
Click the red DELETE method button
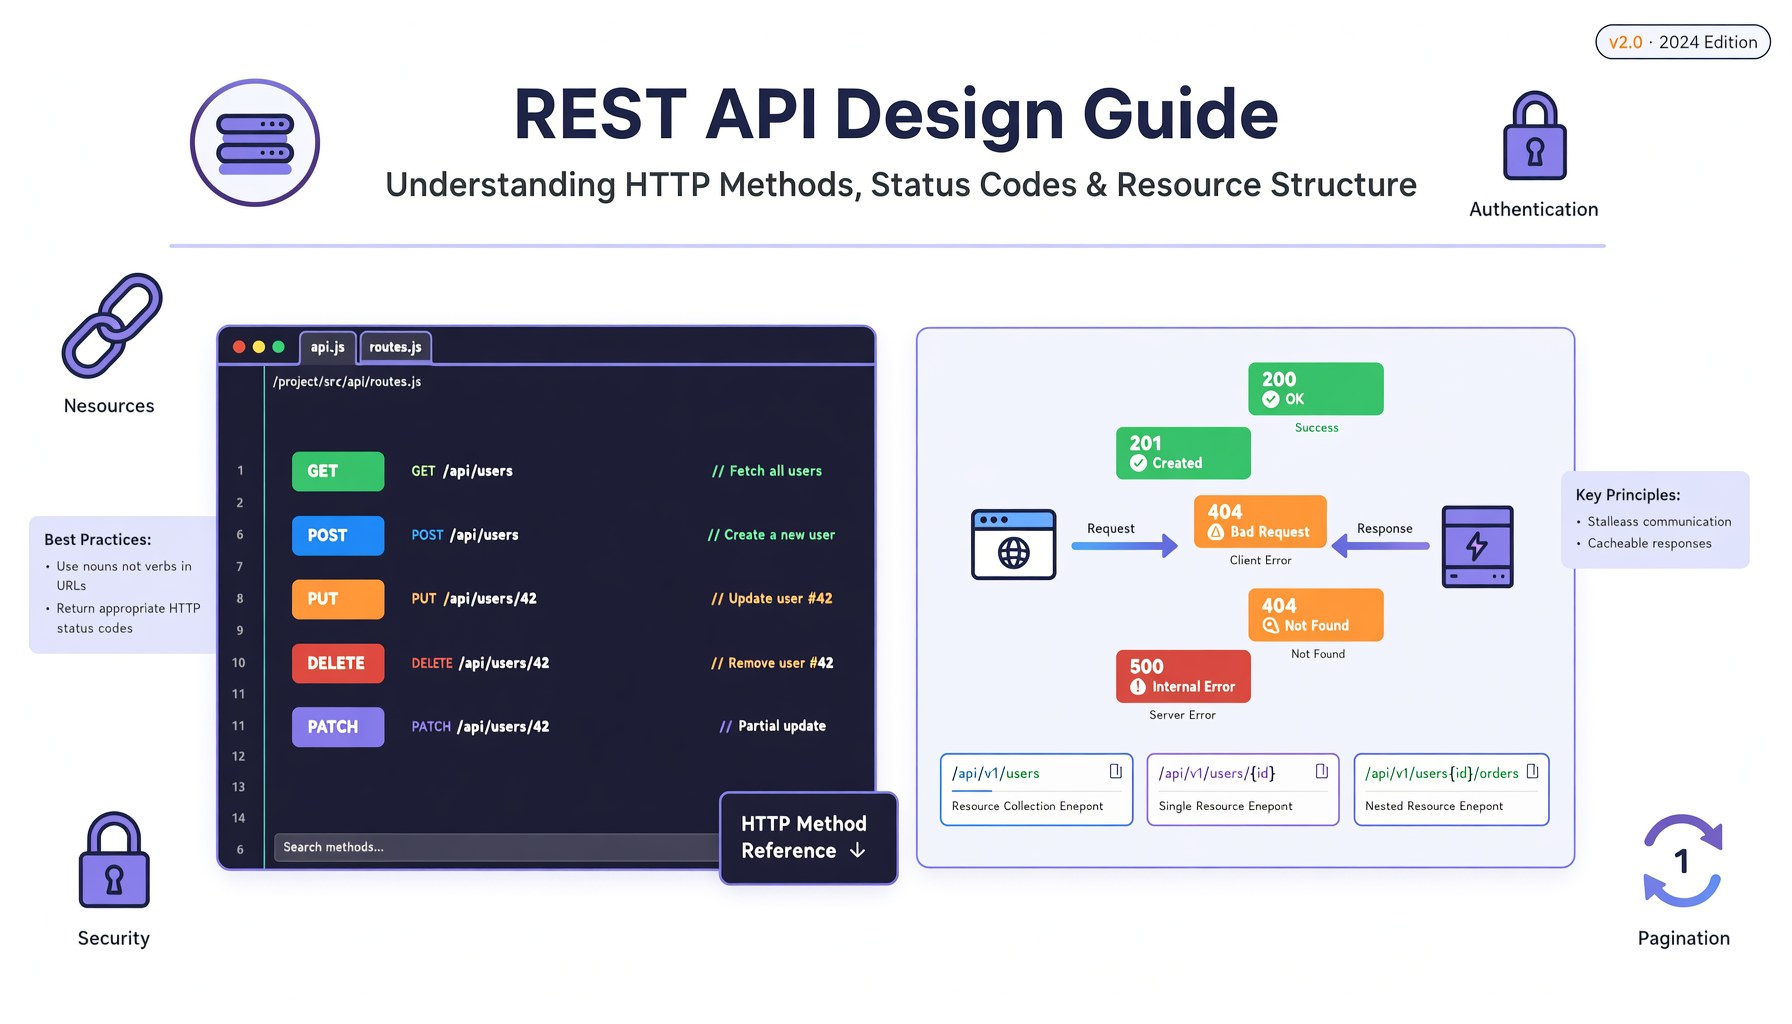[x=338, y=663]
